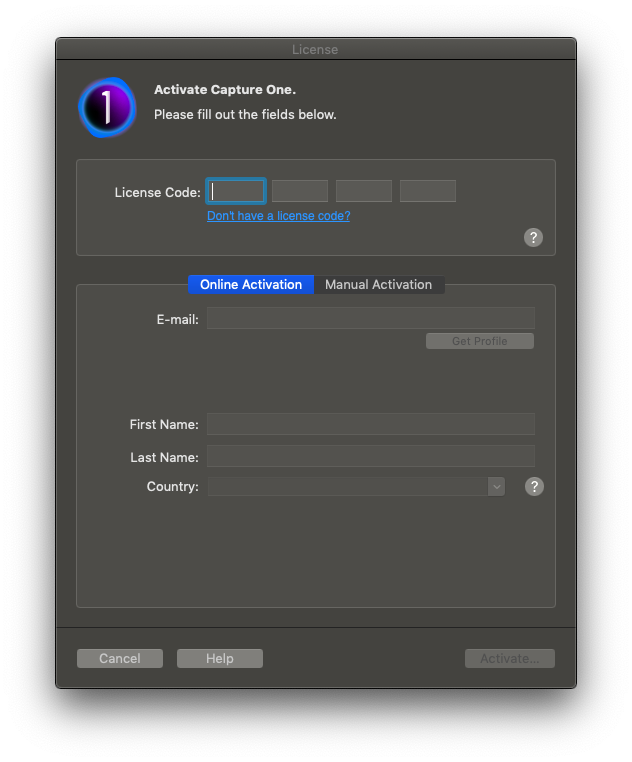Click the "Please fill out the fields below." text
Viewport: 632px width, 762px height.
point(245,115)
